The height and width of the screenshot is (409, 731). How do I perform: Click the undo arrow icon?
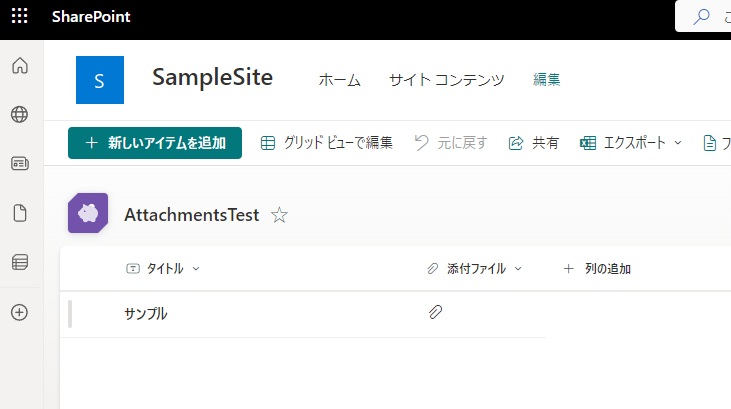421,143
